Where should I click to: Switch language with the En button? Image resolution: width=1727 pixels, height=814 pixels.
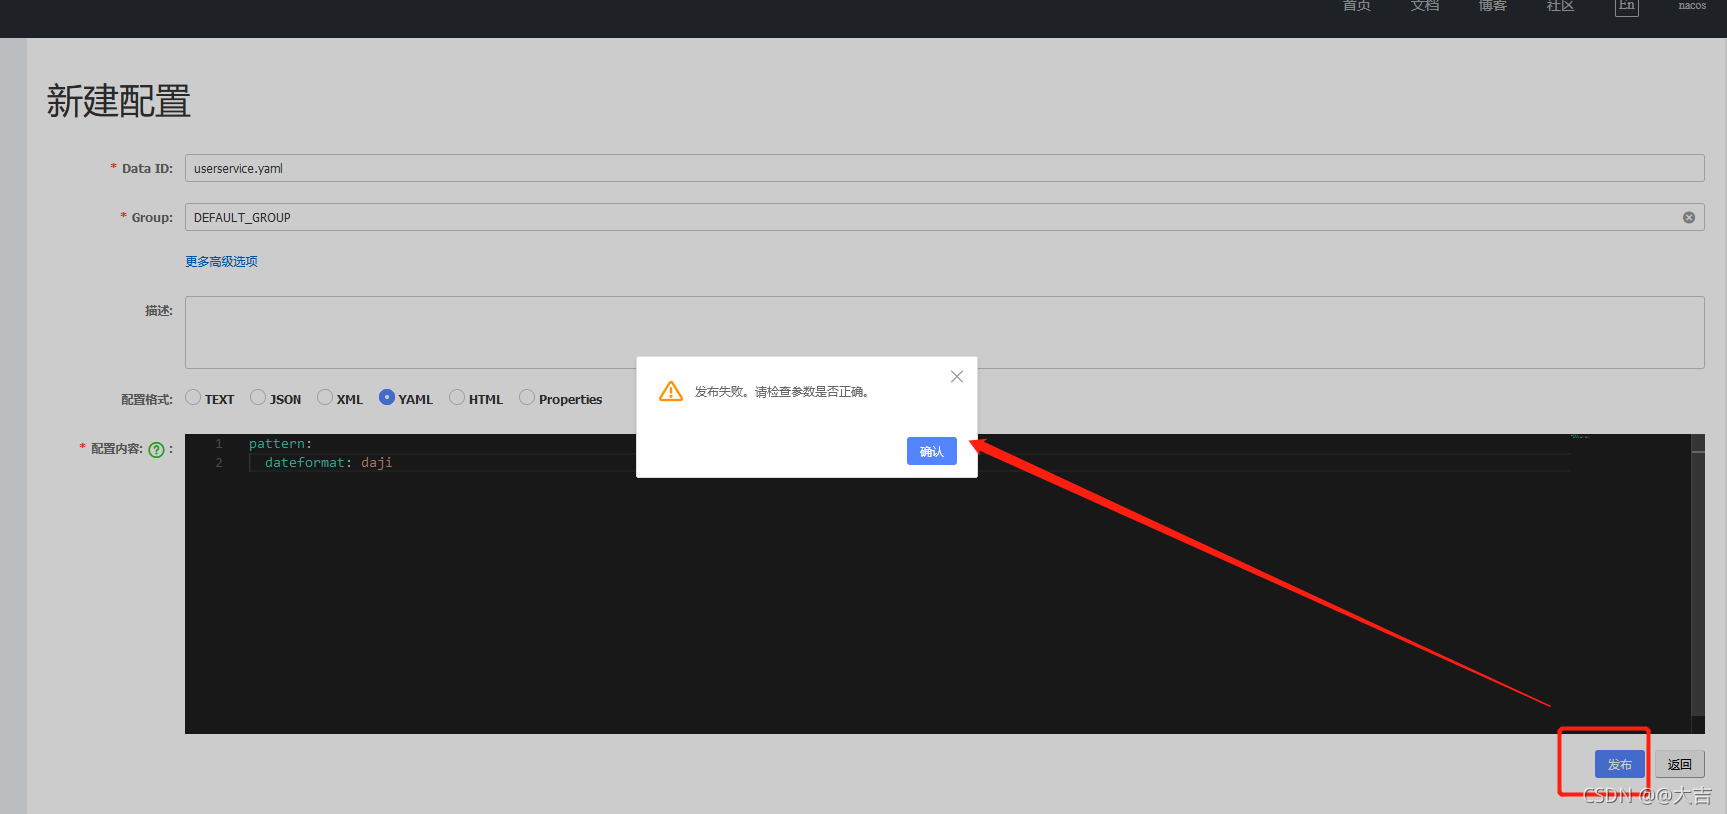[1627, 6]
